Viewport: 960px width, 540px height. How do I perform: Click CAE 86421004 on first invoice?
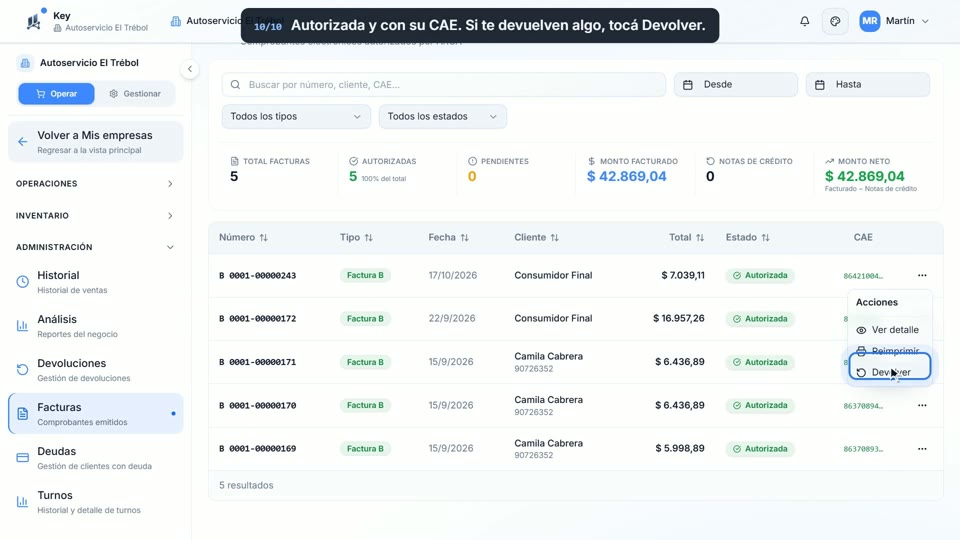point(863,276)
